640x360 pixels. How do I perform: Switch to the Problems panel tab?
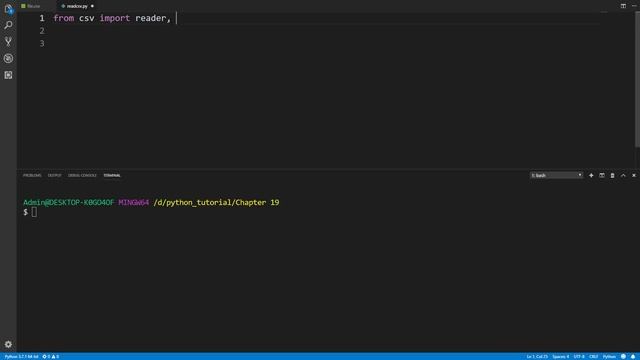pos(32,176)
